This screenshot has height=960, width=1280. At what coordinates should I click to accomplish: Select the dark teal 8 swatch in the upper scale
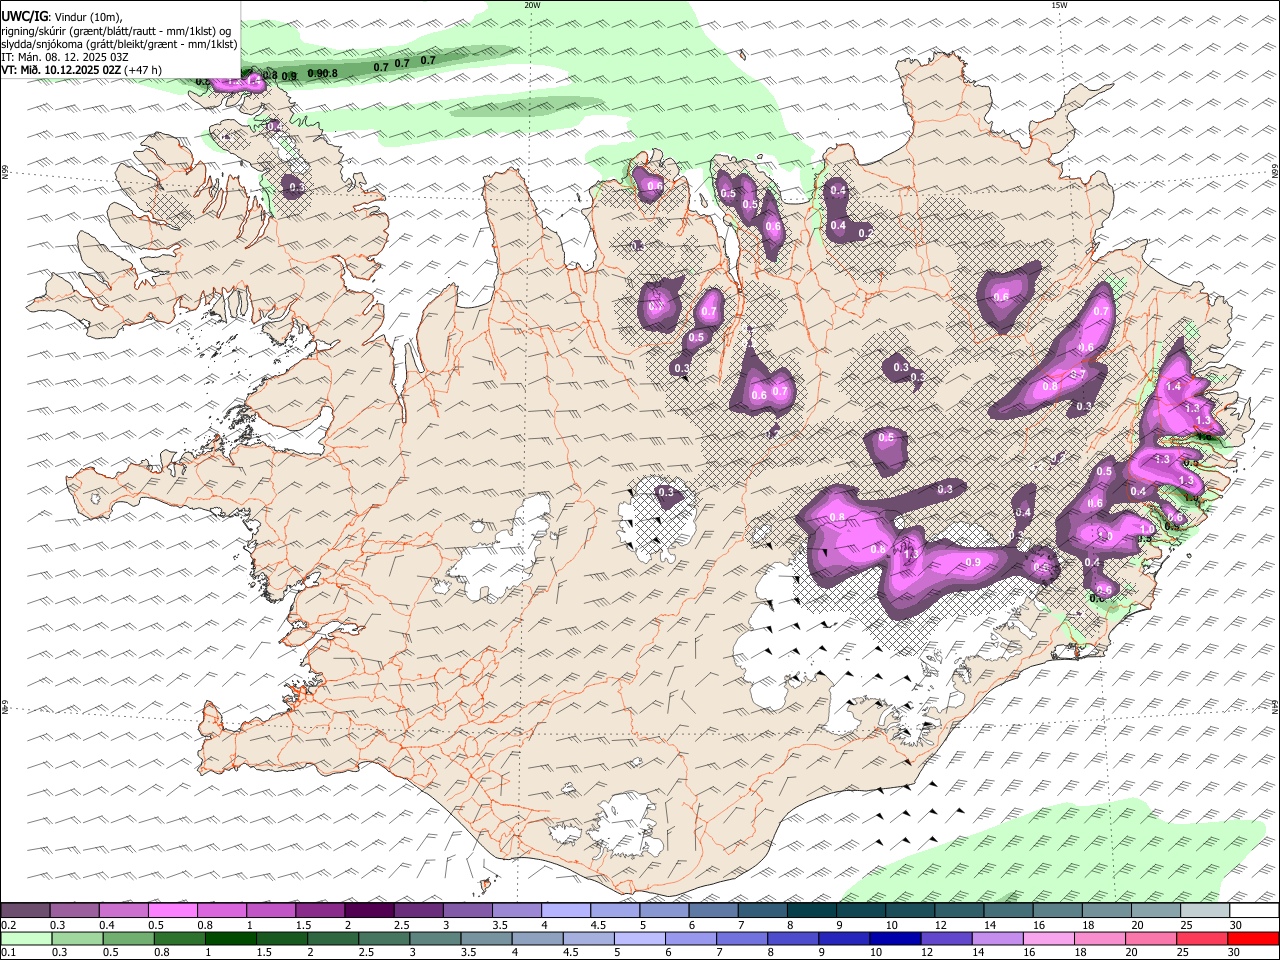(x=812, y=910)
